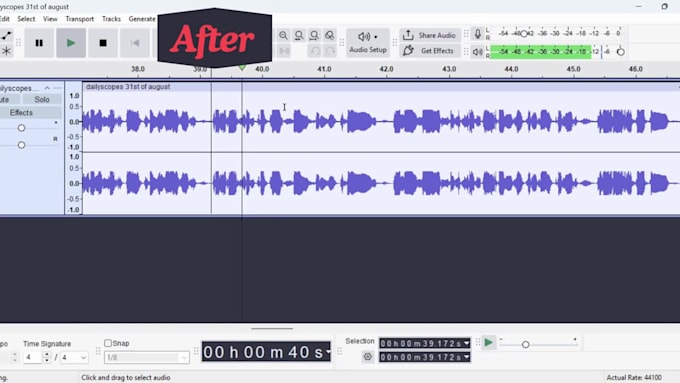Click the Actual Rate: 44100 status text

point(634,377)
